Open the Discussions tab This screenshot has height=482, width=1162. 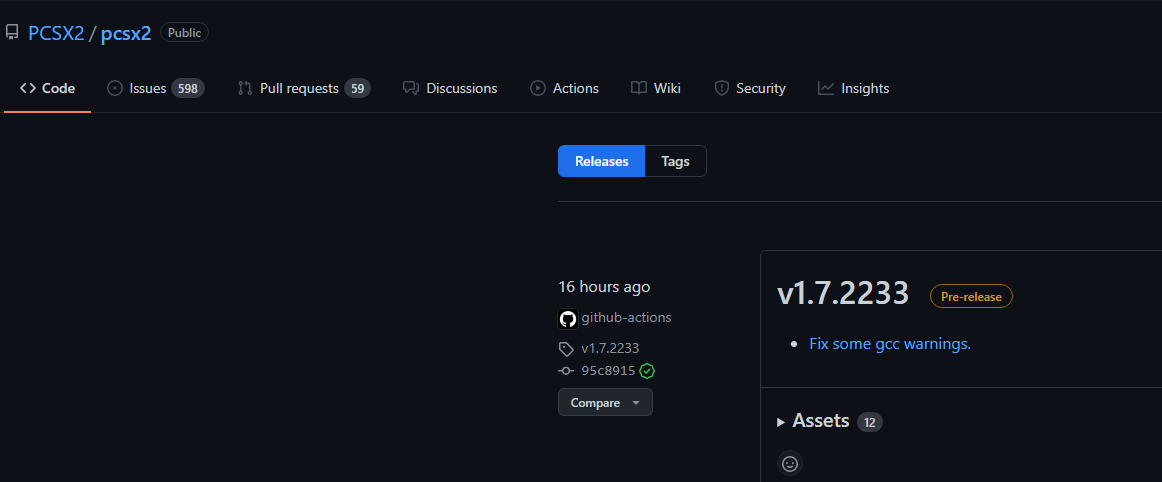coord(450,88)
